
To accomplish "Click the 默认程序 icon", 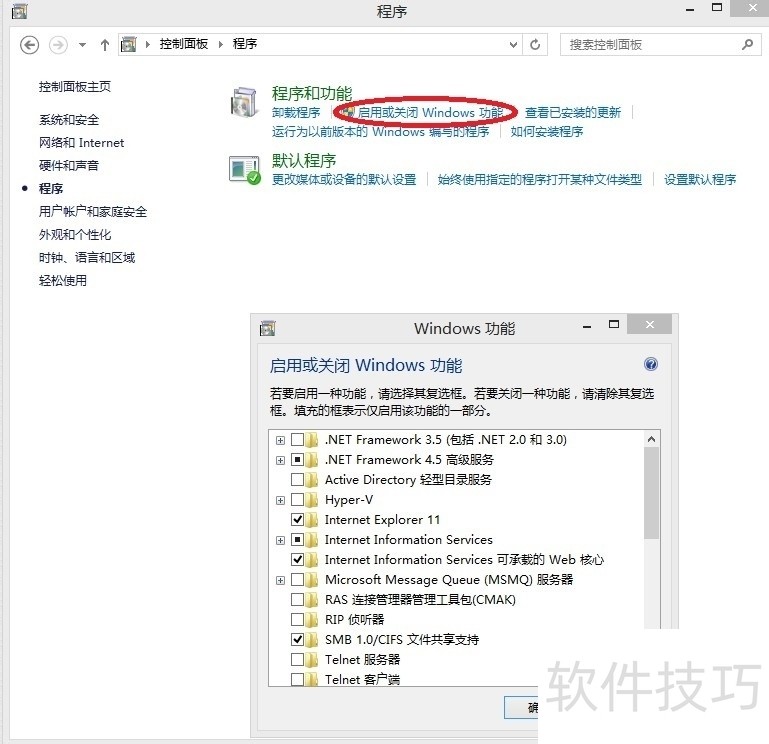I will [x=245, y=170].
